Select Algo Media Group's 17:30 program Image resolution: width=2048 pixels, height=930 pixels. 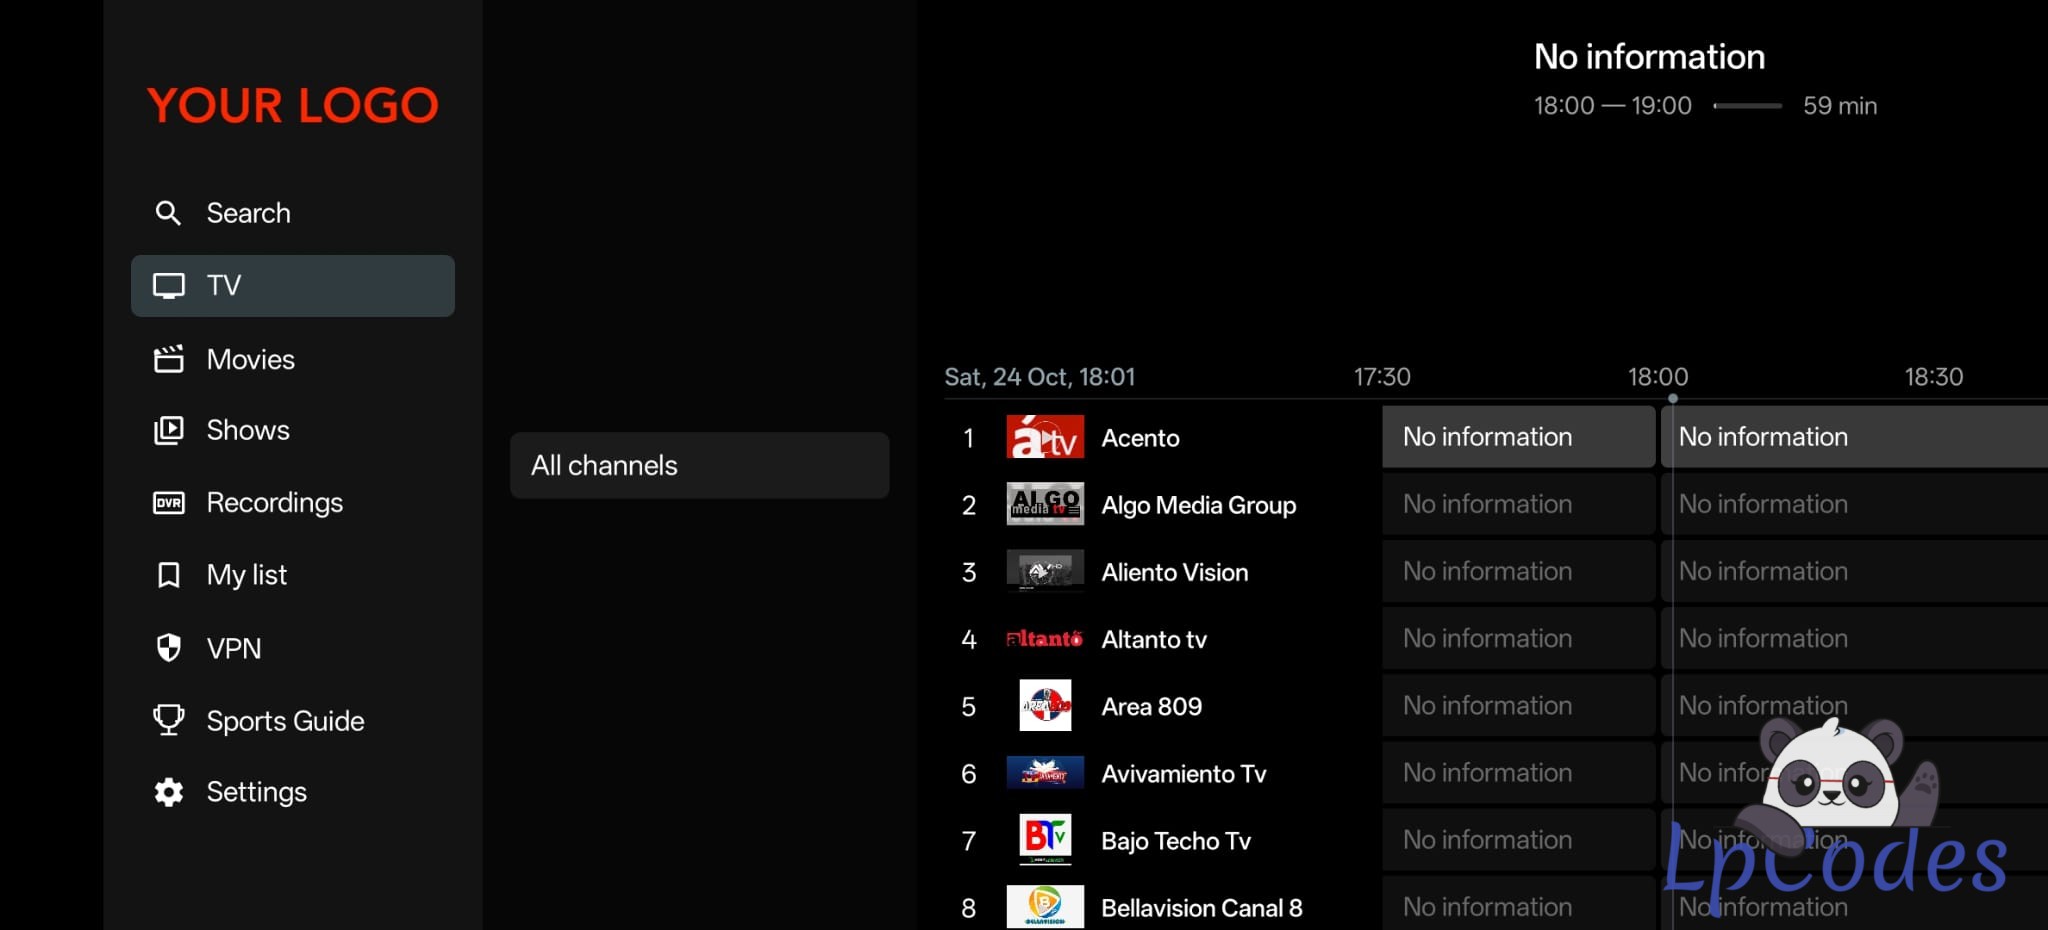(x=1518, y=504)
